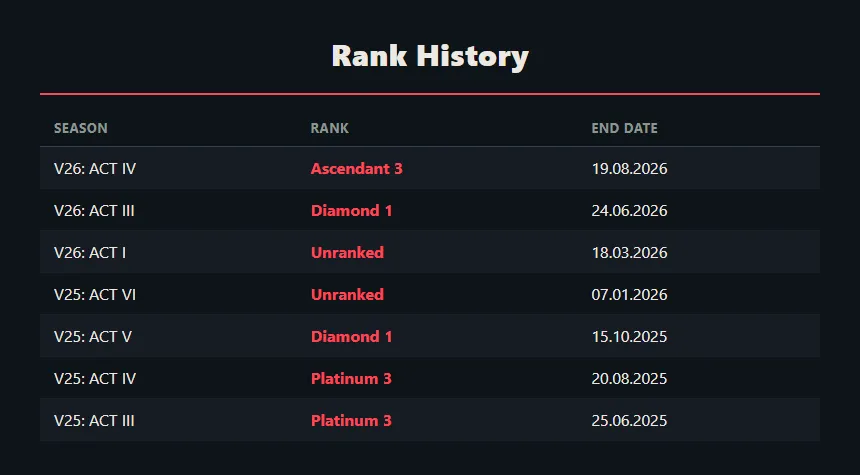Click the 24.06.2026 end date
The image size is (860, 475).
[629, 211]
